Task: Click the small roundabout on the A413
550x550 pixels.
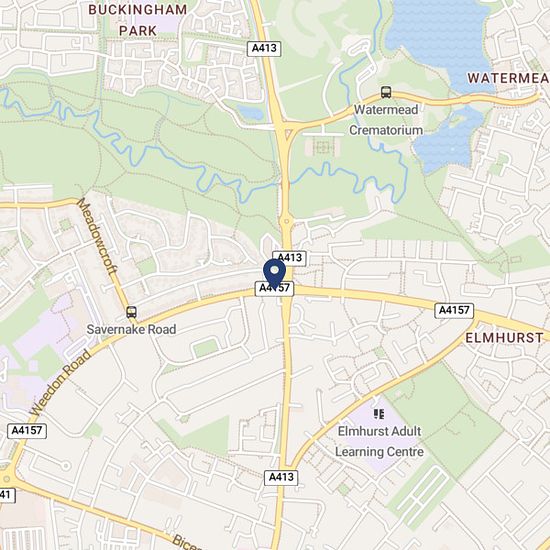Action: tap(287, 221)
